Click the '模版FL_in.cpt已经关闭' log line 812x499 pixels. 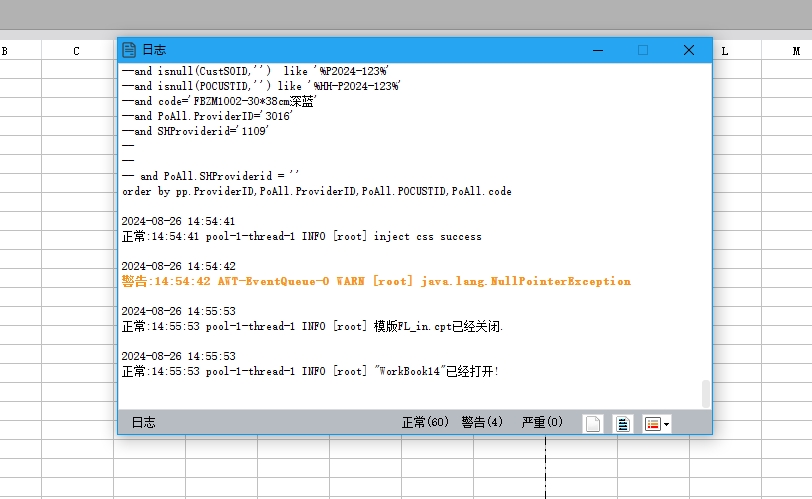312,327
